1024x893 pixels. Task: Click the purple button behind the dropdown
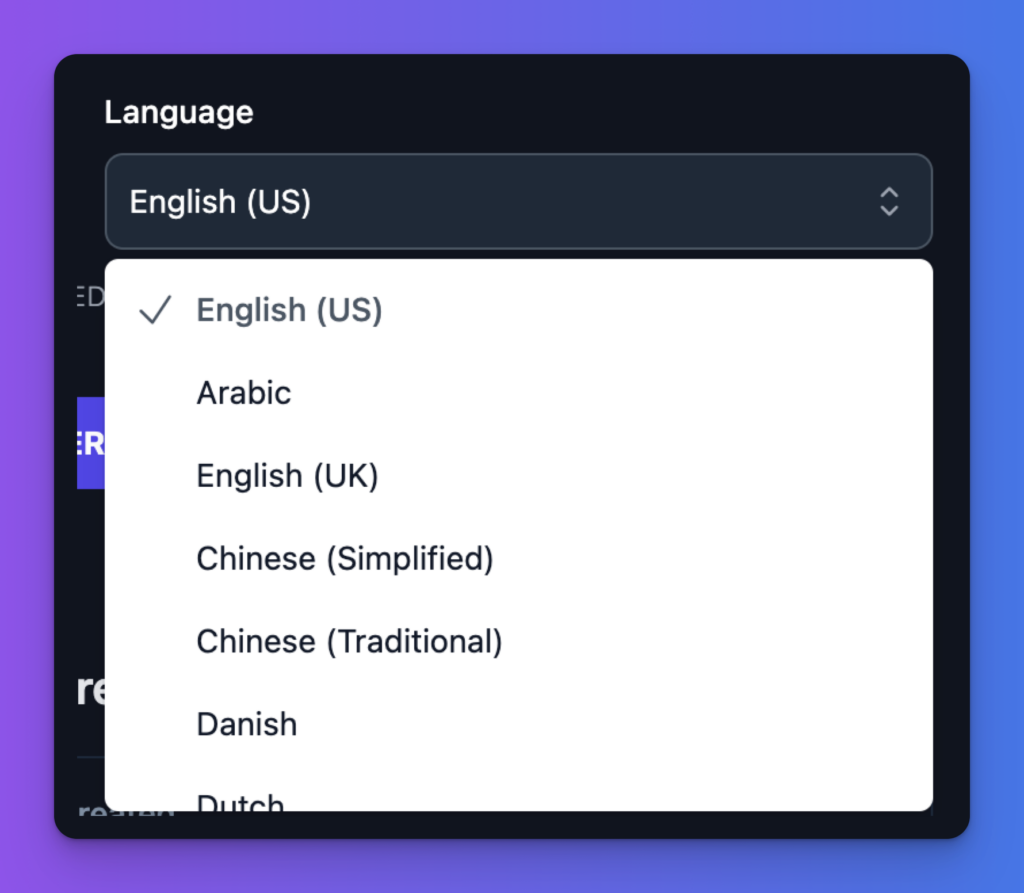[89, 443]
